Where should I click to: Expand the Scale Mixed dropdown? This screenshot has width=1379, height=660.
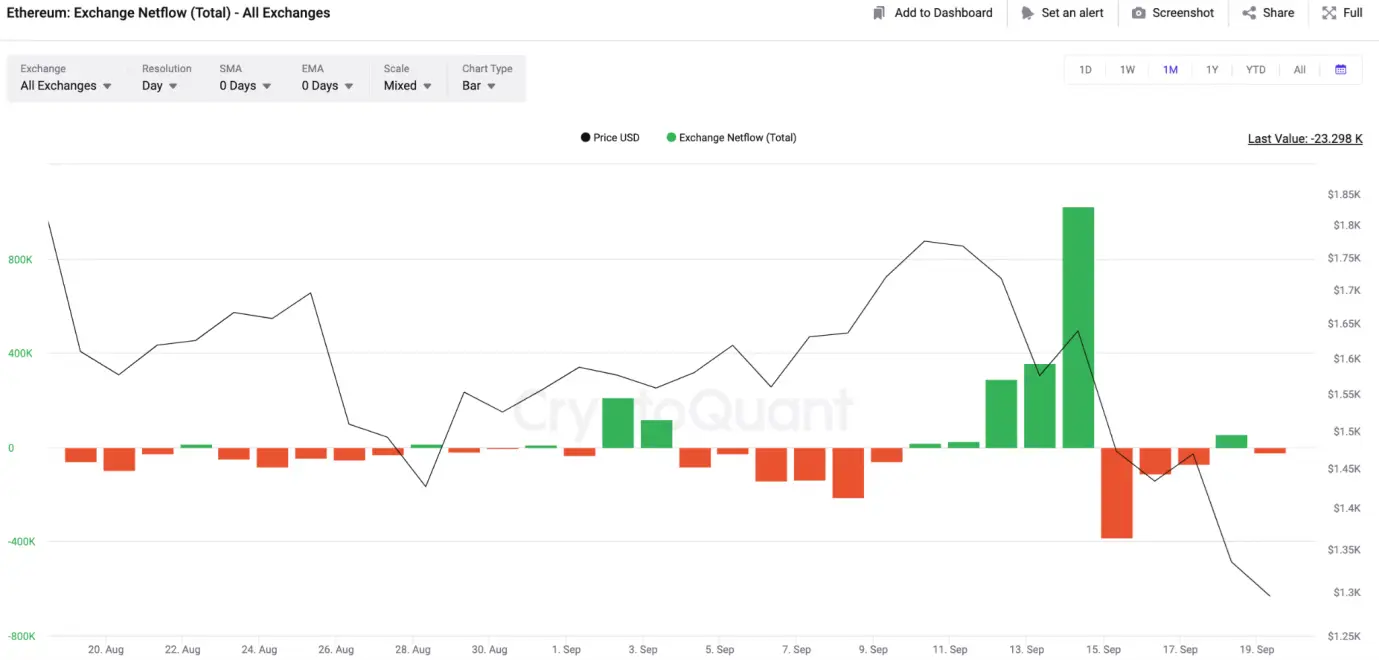click(408, 86)
